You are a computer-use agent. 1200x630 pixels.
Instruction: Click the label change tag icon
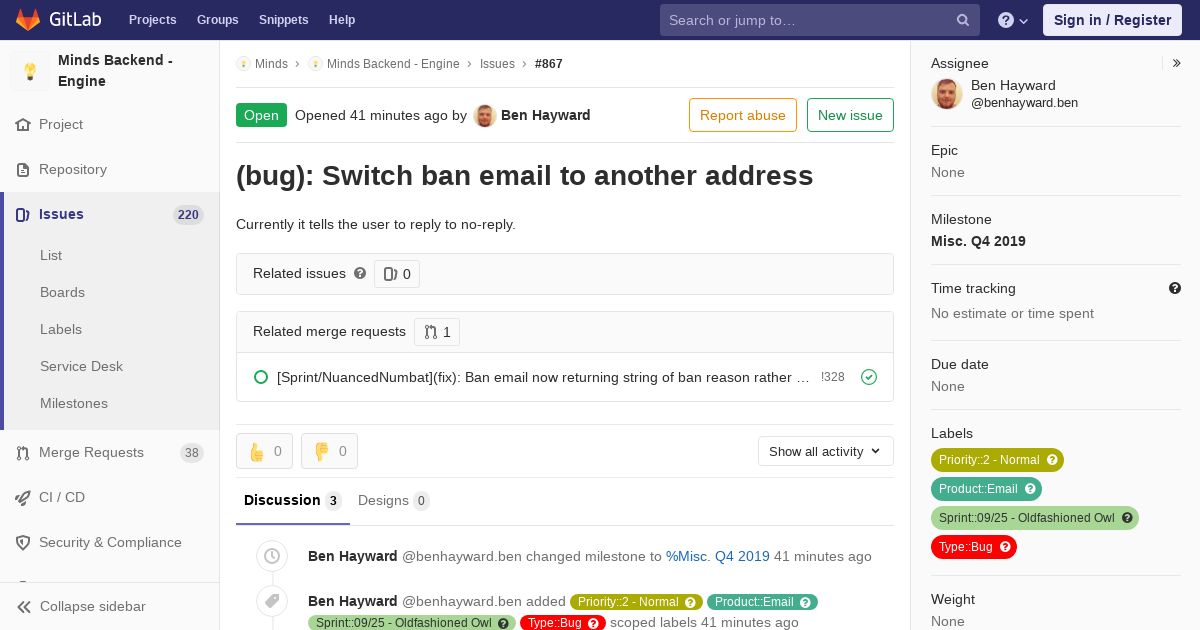tap(272, 601)
